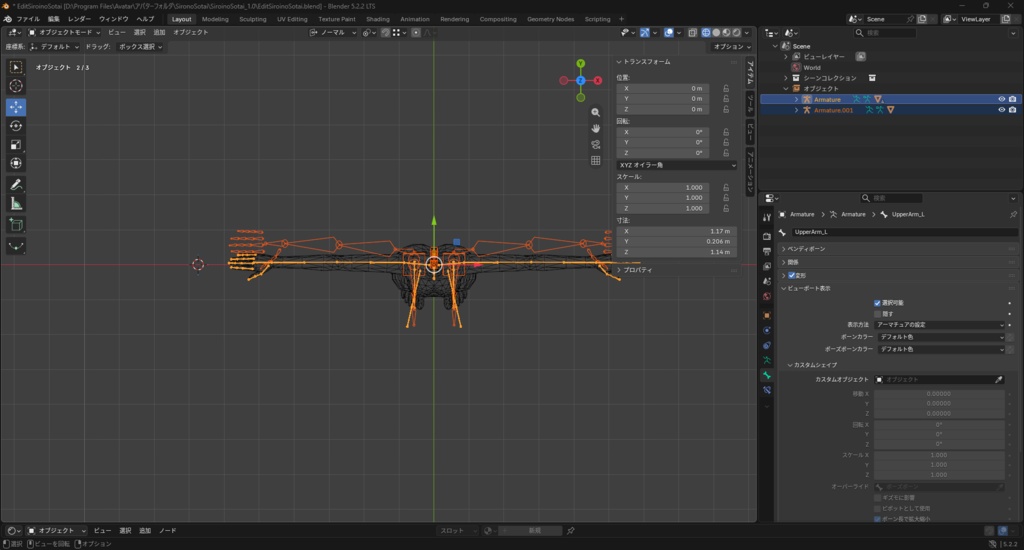Open the XYZ オイラー角 rotation mode dropdown
The image size is (1024, 550).
point(677,165)
